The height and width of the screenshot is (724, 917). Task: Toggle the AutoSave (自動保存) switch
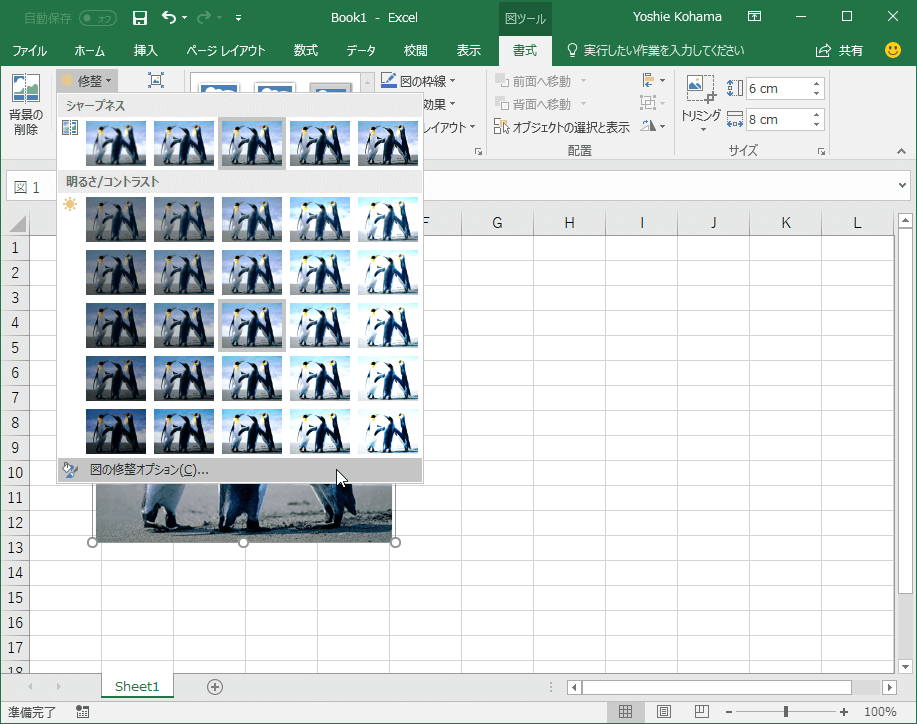(97, 18)
